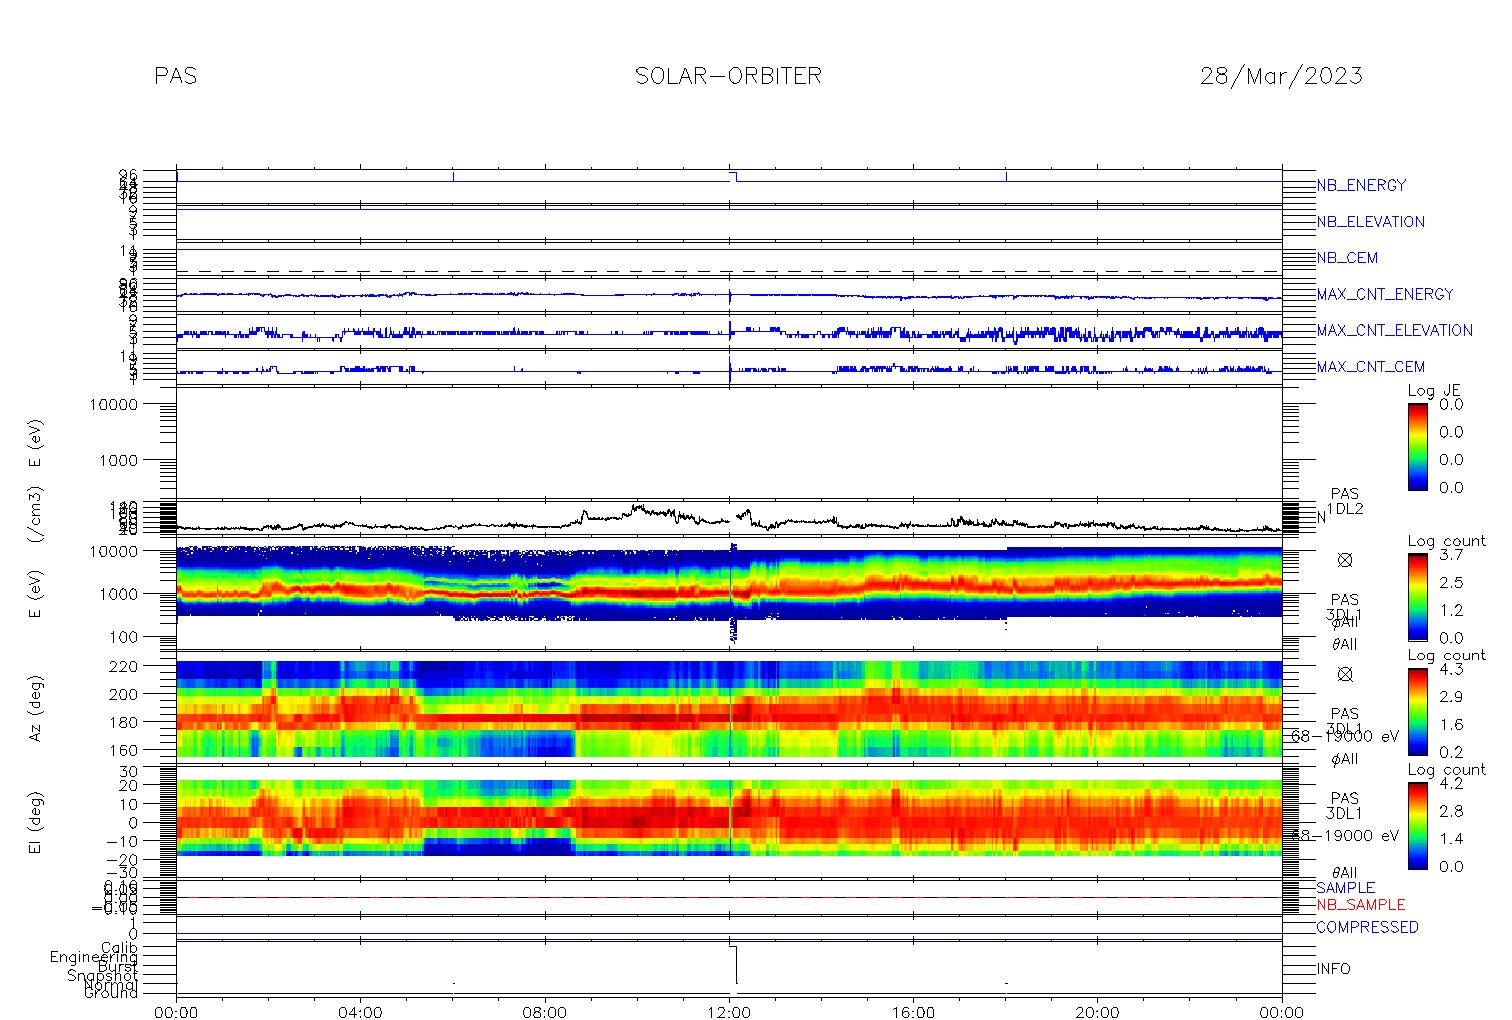Click the 3.7 color scale value
The height and width of the screenshot is (1020, 1512).
[x=1451, y=555]
